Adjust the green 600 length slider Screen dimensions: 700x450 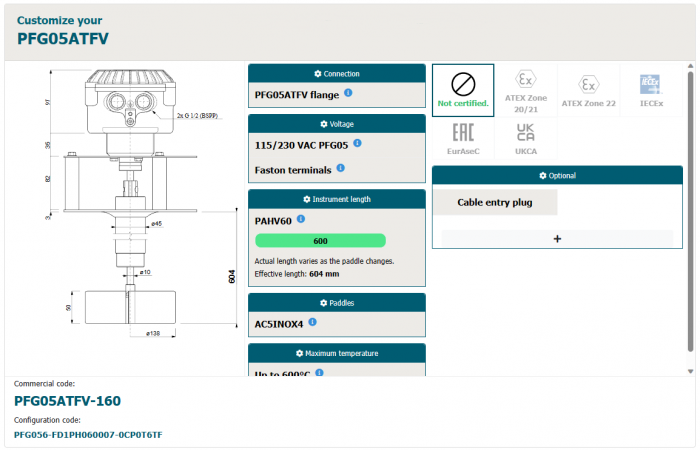click(x=320, y=241)
